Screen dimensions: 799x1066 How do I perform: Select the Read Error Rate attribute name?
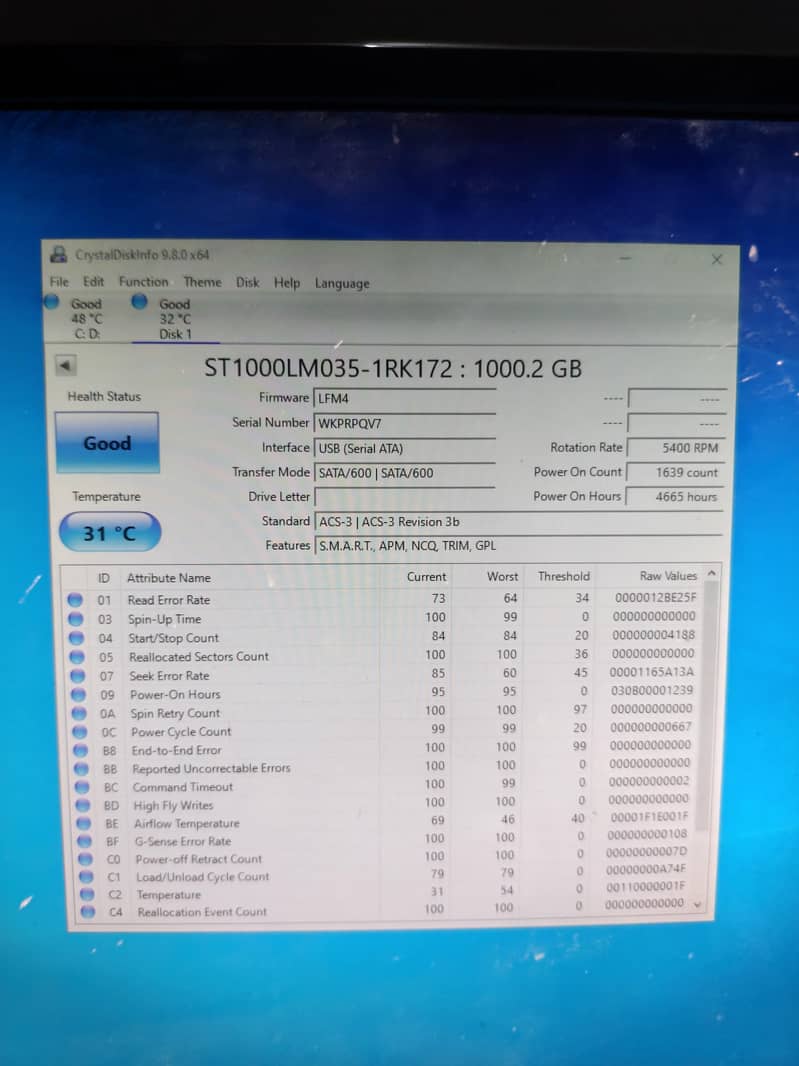[x=169, y=600]
